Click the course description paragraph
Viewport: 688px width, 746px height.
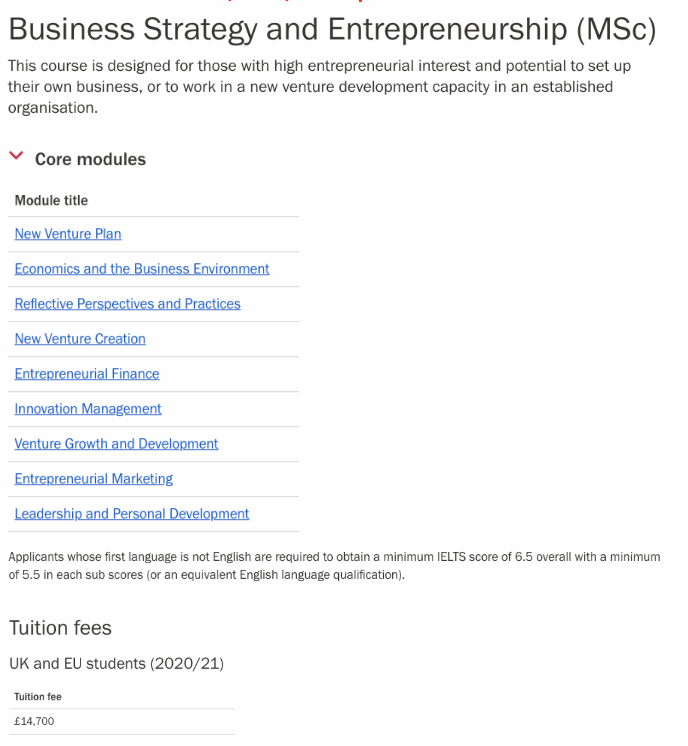[319, 87]
